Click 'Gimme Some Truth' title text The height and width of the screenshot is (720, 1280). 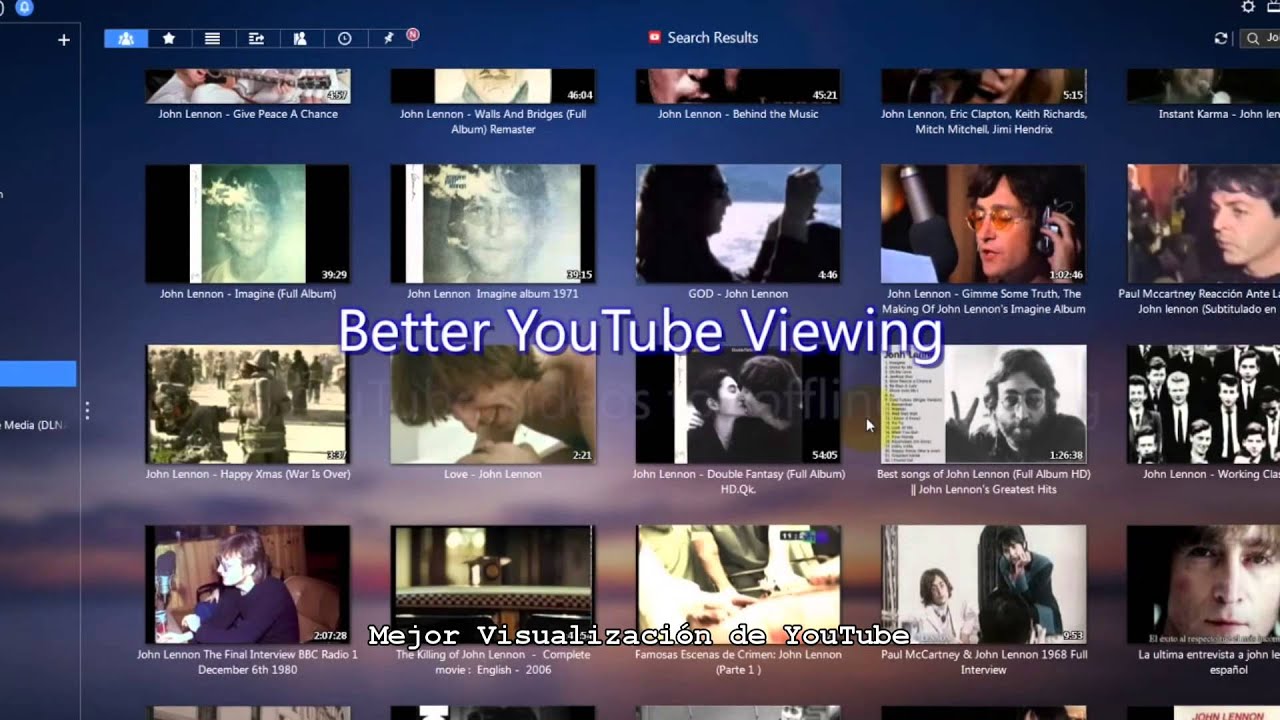984,302
